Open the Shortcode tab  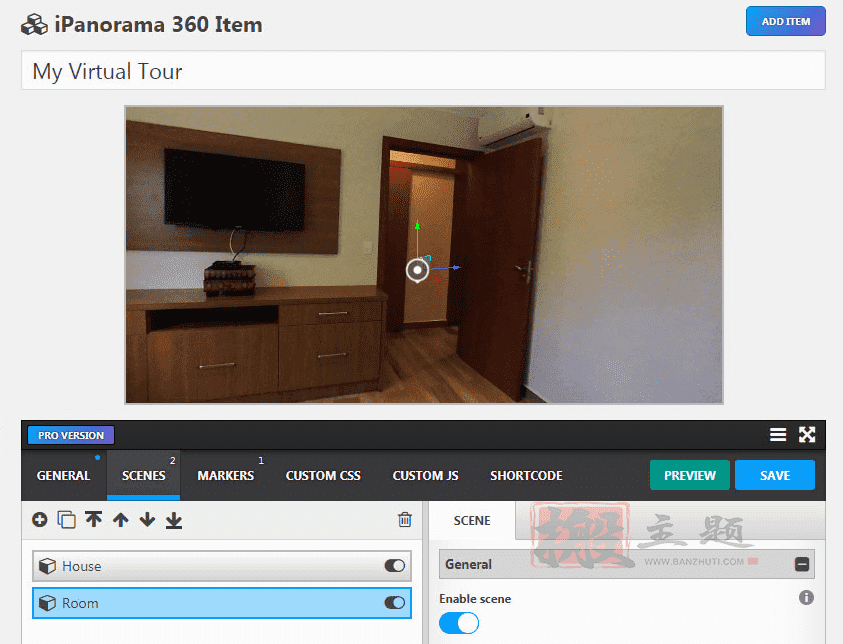tap(526, 475)
